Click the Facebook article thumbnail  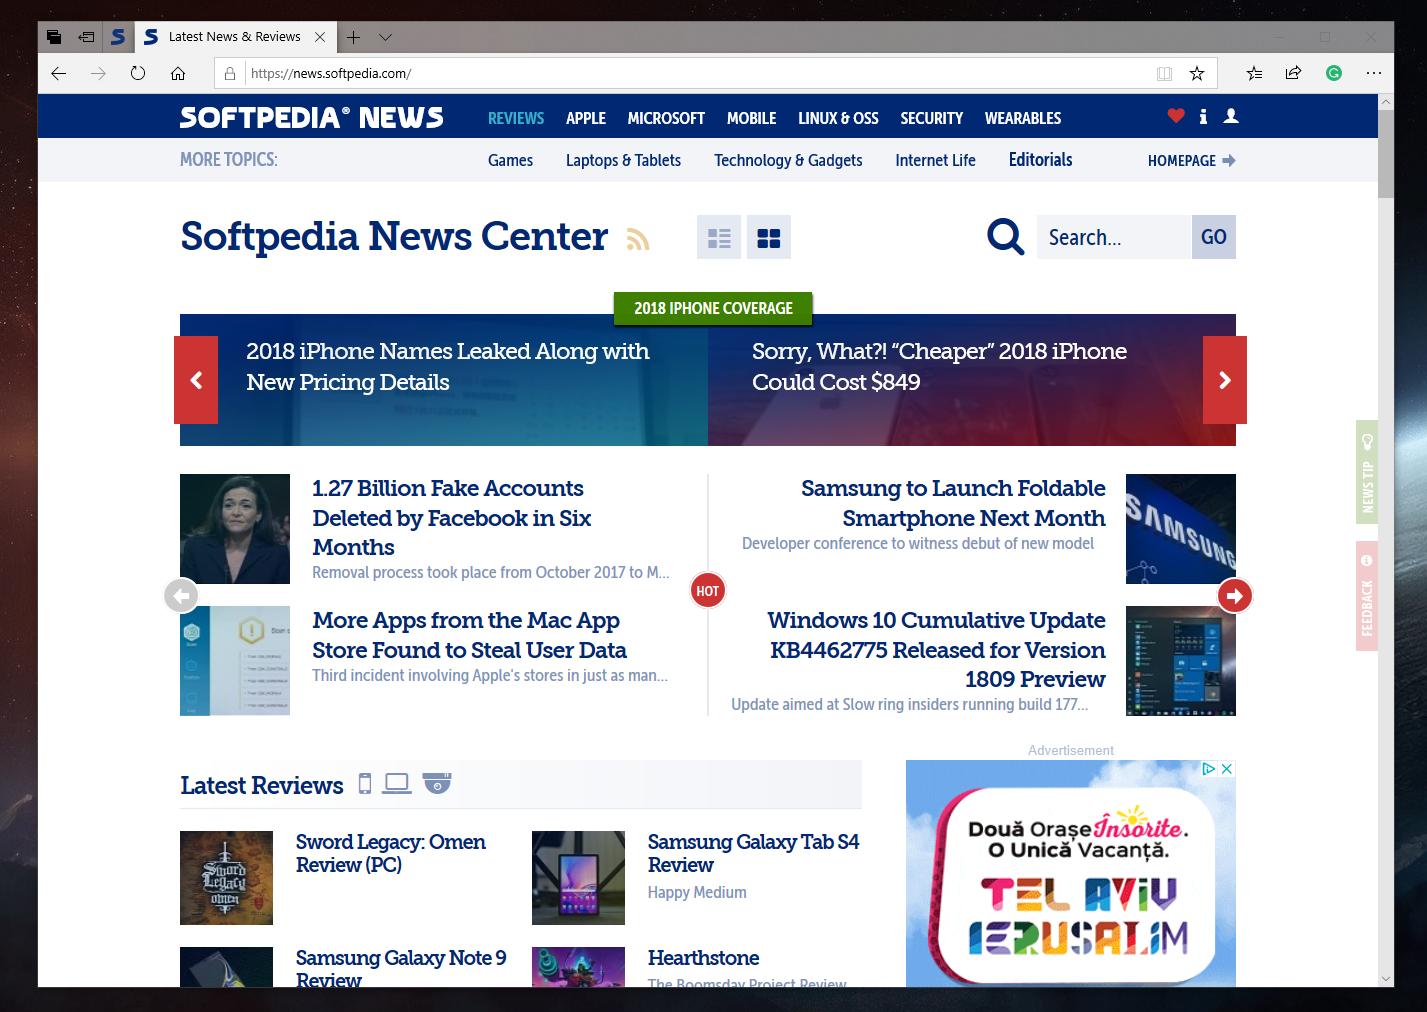(x=235, y=529)
